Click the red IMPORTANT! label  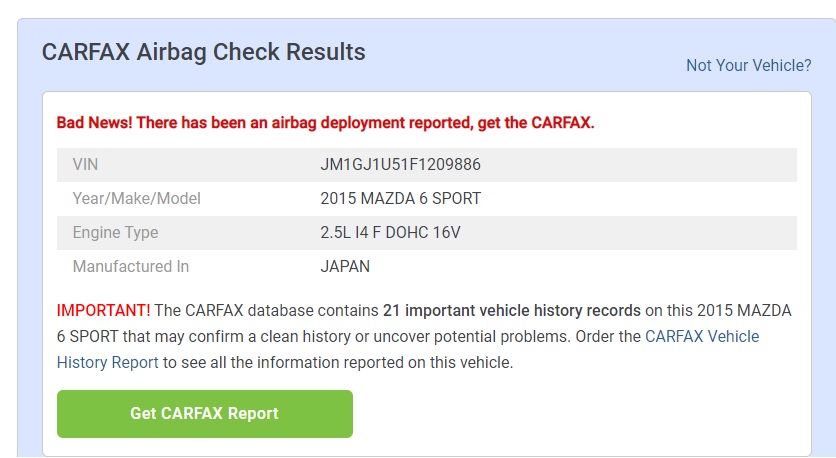(104, 311)
